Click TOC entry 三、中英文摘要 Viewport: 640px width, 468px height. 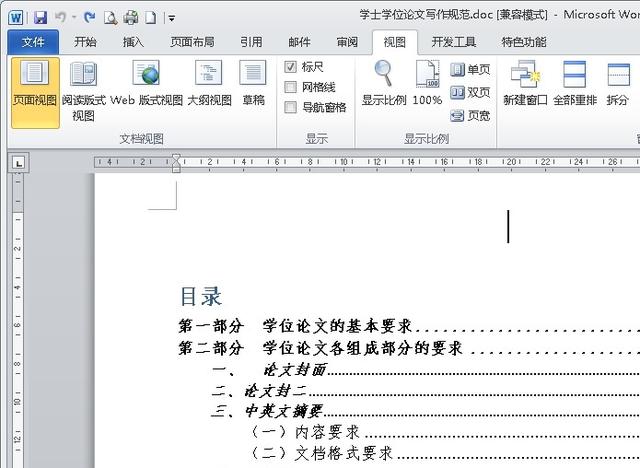click(x=267, y=411)
